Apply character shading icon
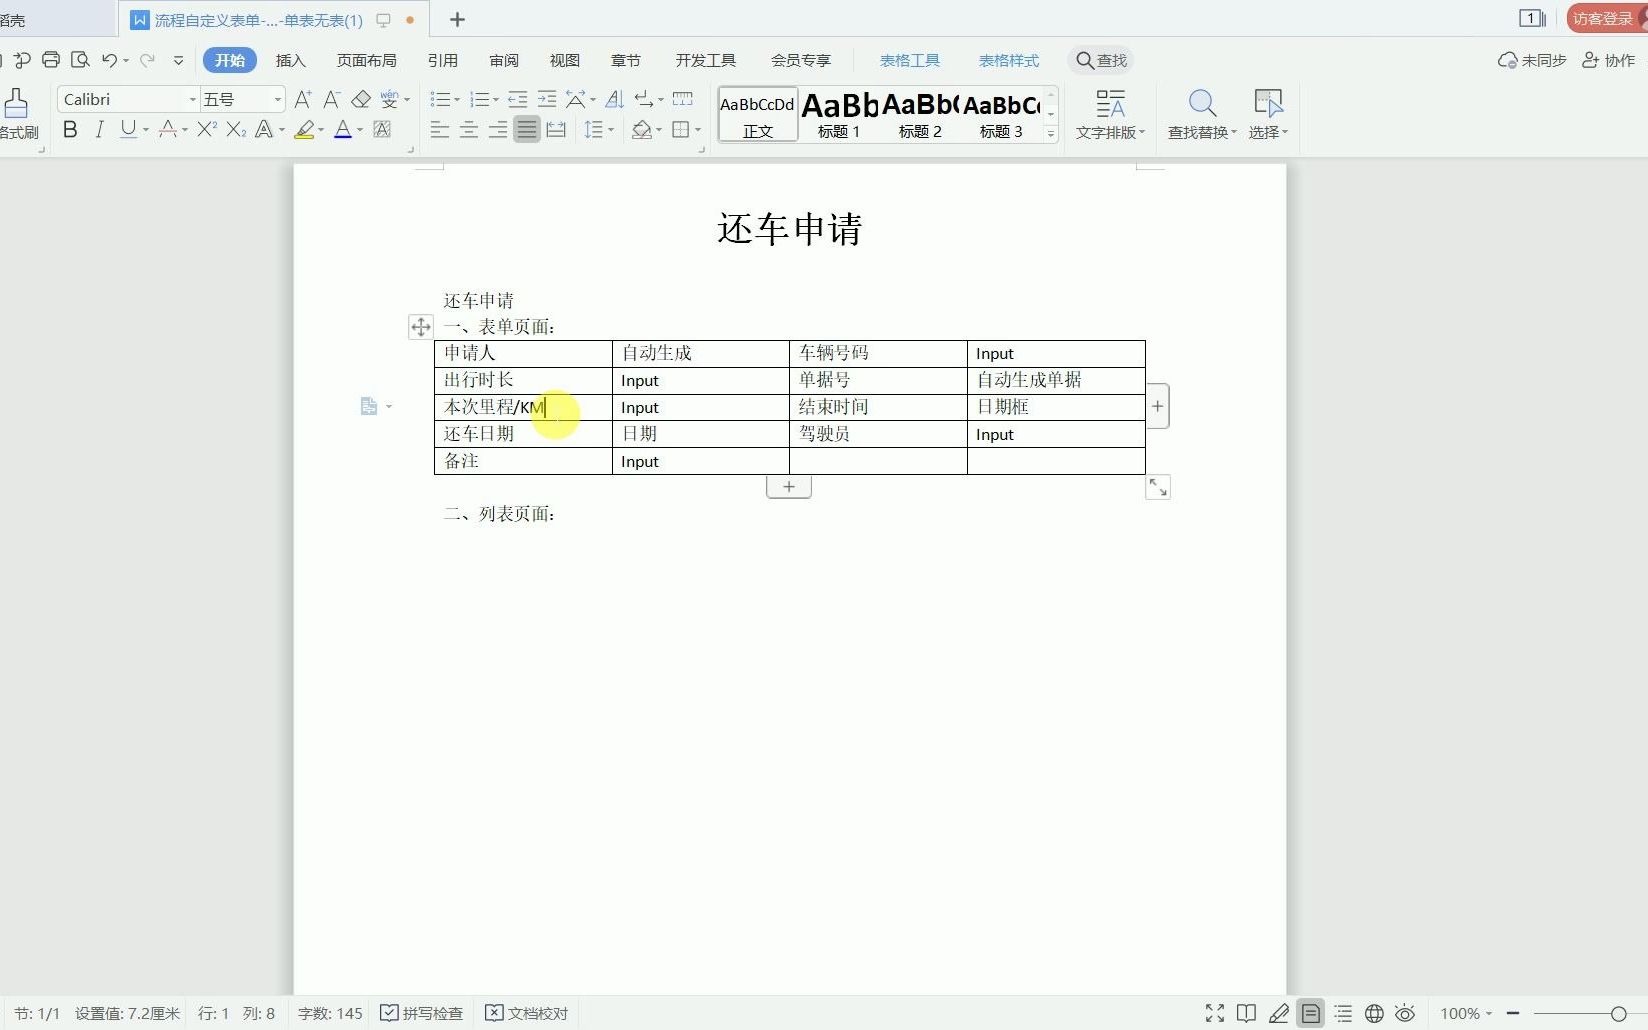The width and height of the screenshot is (1648, 1030). pyautogui.click(x=382, y=130)
